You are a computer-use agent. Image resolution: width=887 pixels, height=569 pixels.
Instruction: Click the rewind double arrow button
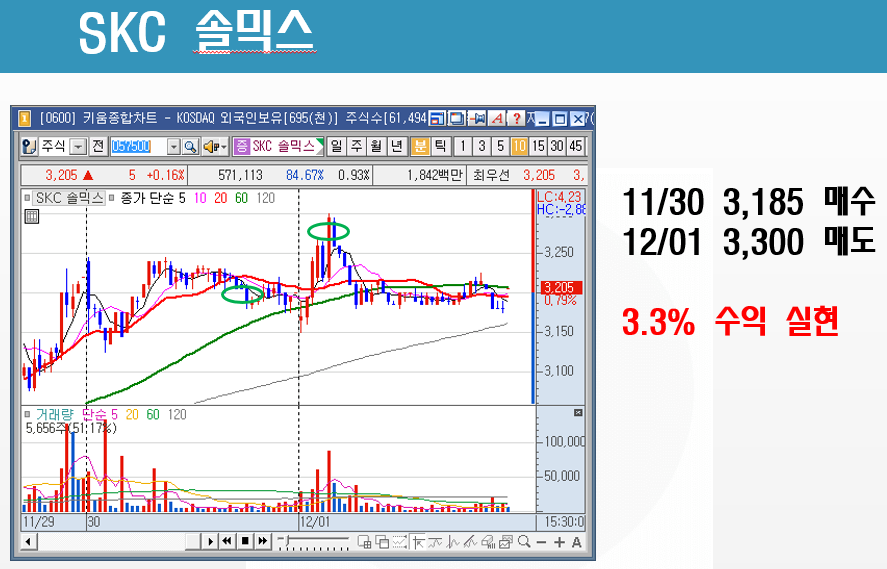point(227,542)
